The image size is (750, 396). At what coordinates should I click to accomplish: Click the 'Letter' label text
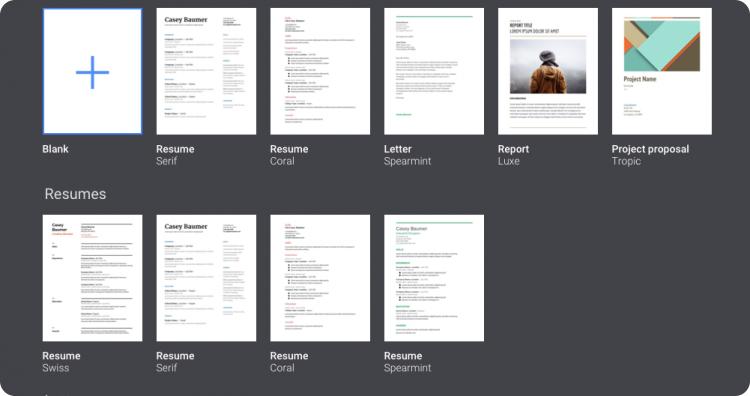397,149
